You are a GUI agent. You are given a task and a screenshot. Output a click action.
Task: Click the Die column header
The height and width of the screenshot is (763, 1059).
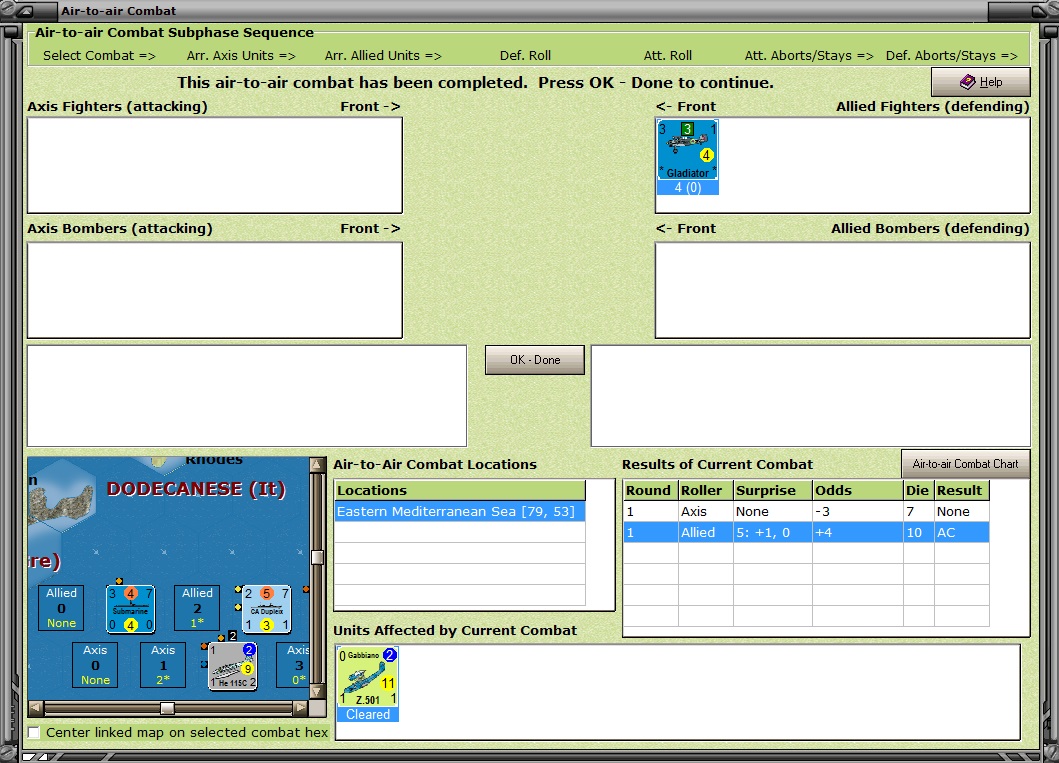(919, 490)
